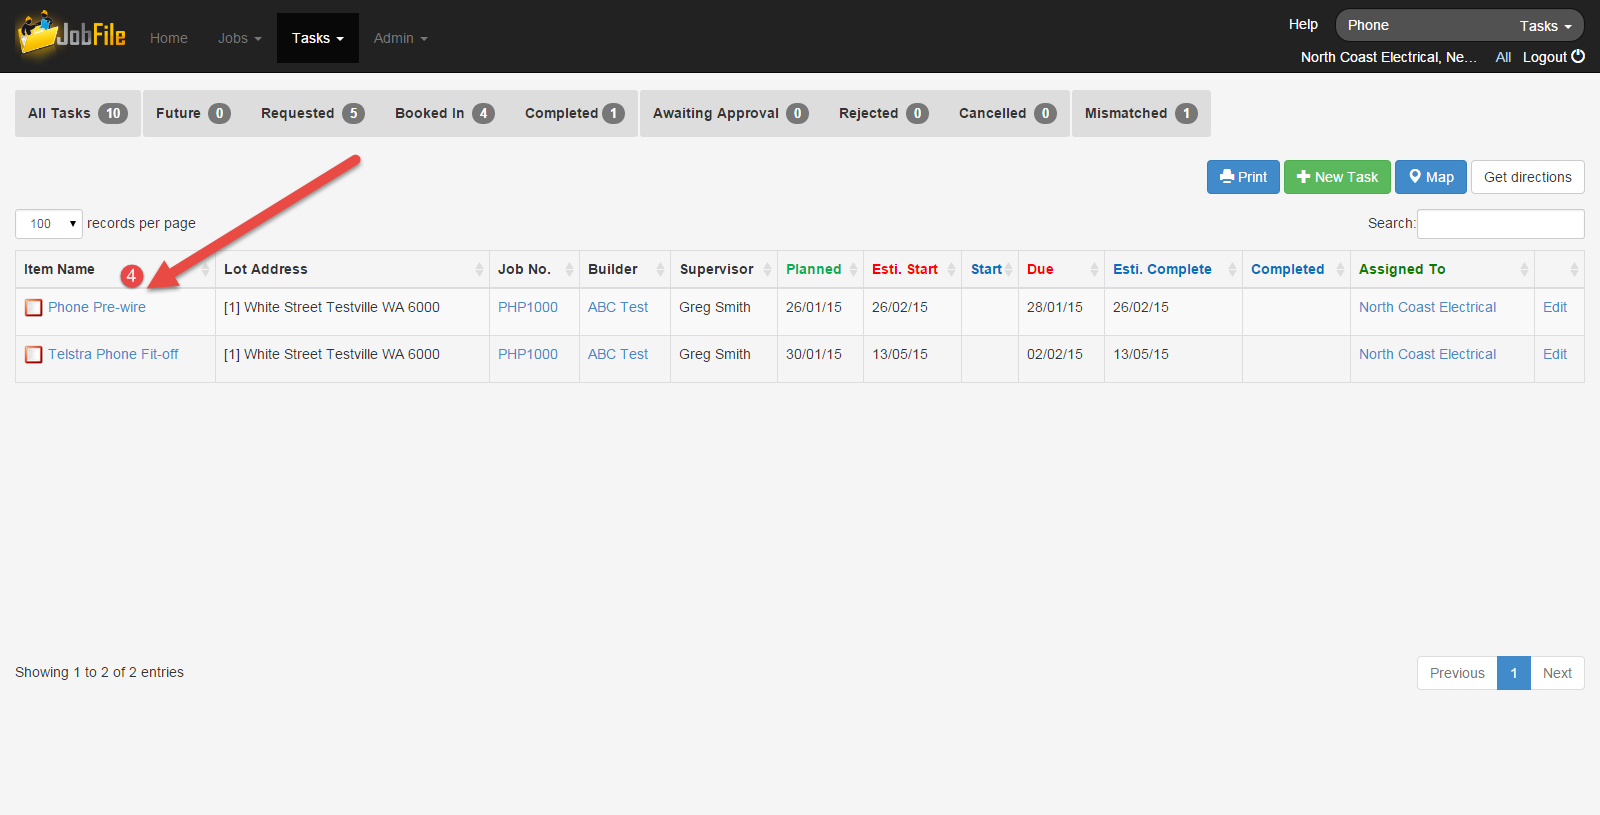Open the Help link
Image resolution: width=1600 pixels, height=815 pixels.
coord(1303,24)
